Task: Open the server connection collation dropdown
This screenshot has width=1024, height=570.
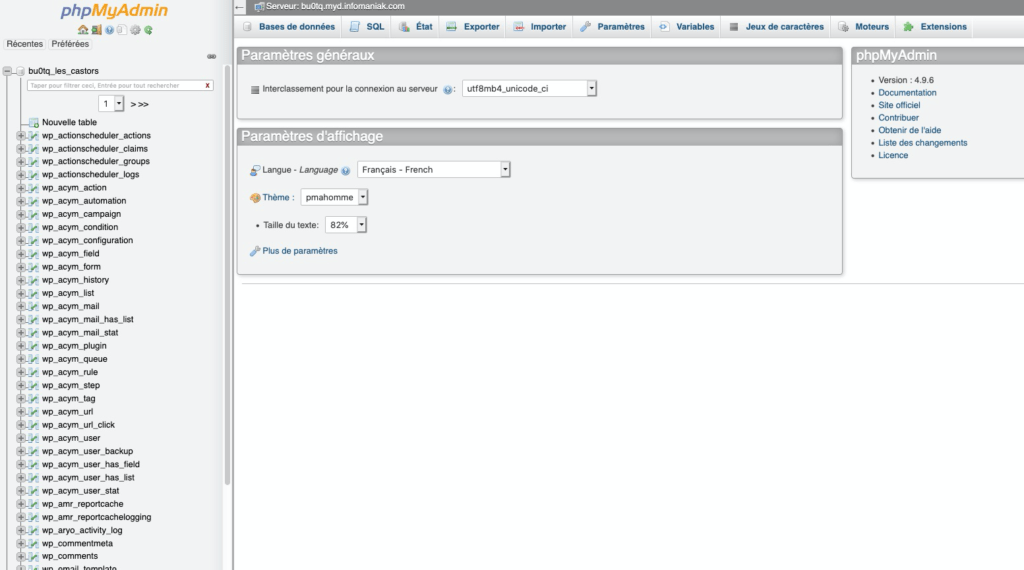Action: [529, 89]
